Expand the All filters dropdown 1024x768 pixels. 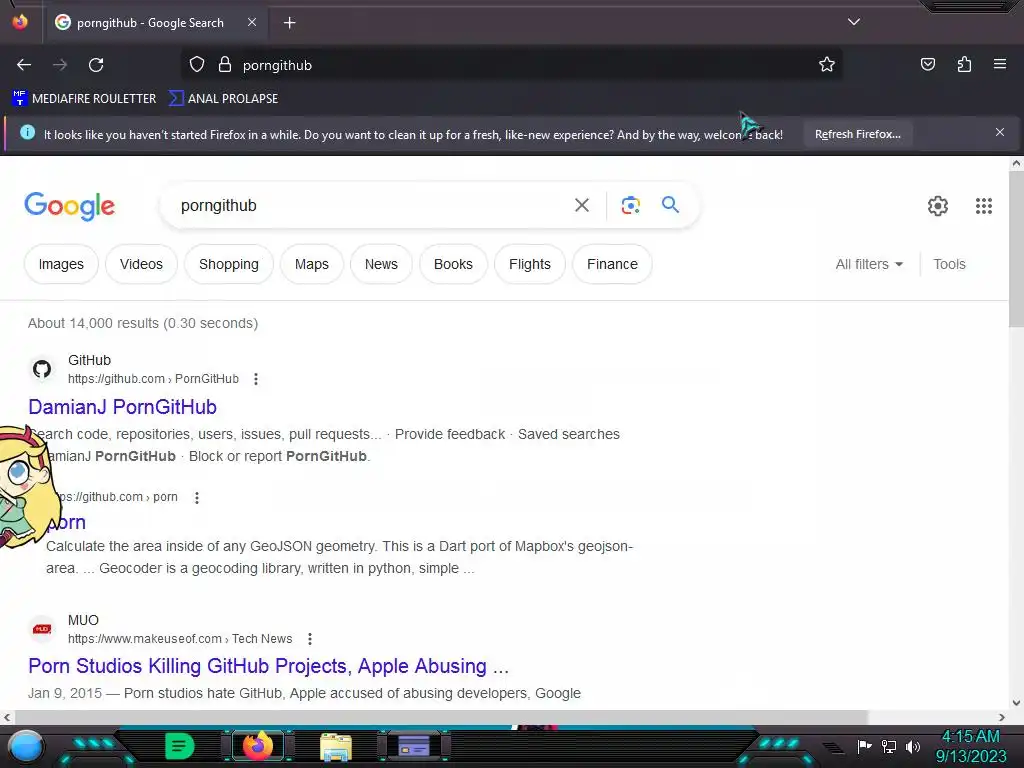(x=869, y=264)
